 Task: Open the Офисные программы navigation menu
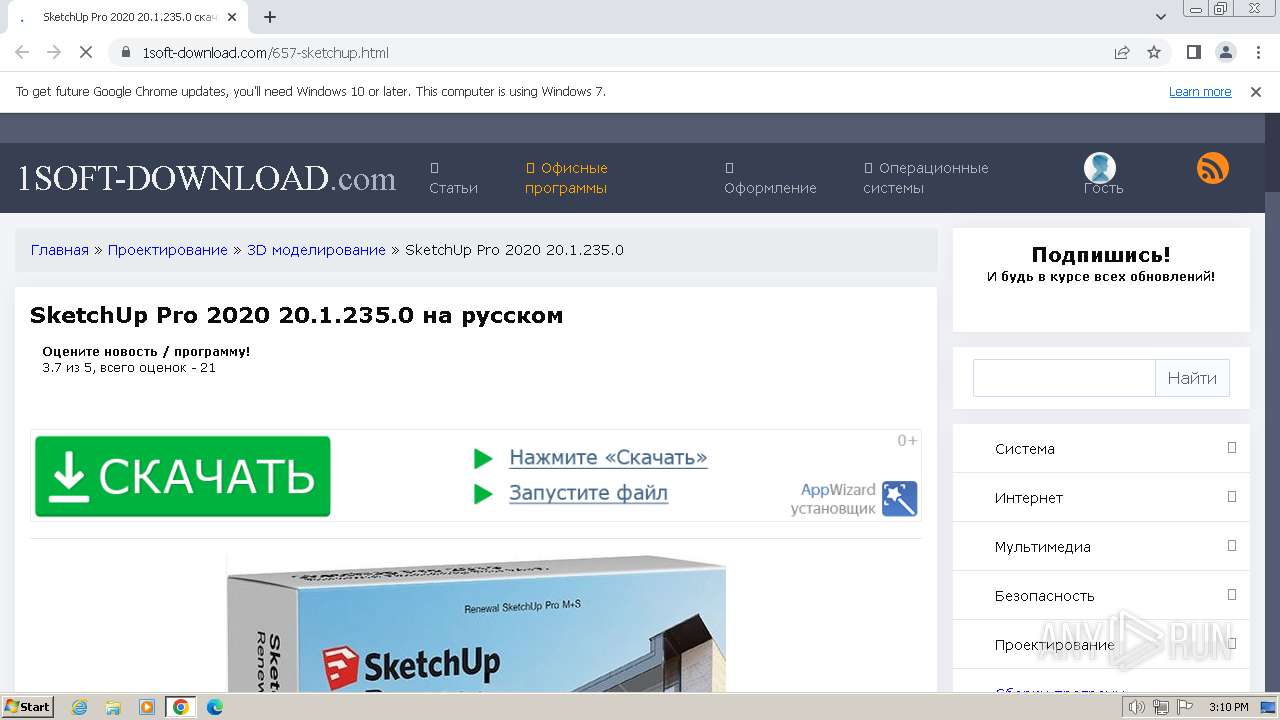click(566, 178)
